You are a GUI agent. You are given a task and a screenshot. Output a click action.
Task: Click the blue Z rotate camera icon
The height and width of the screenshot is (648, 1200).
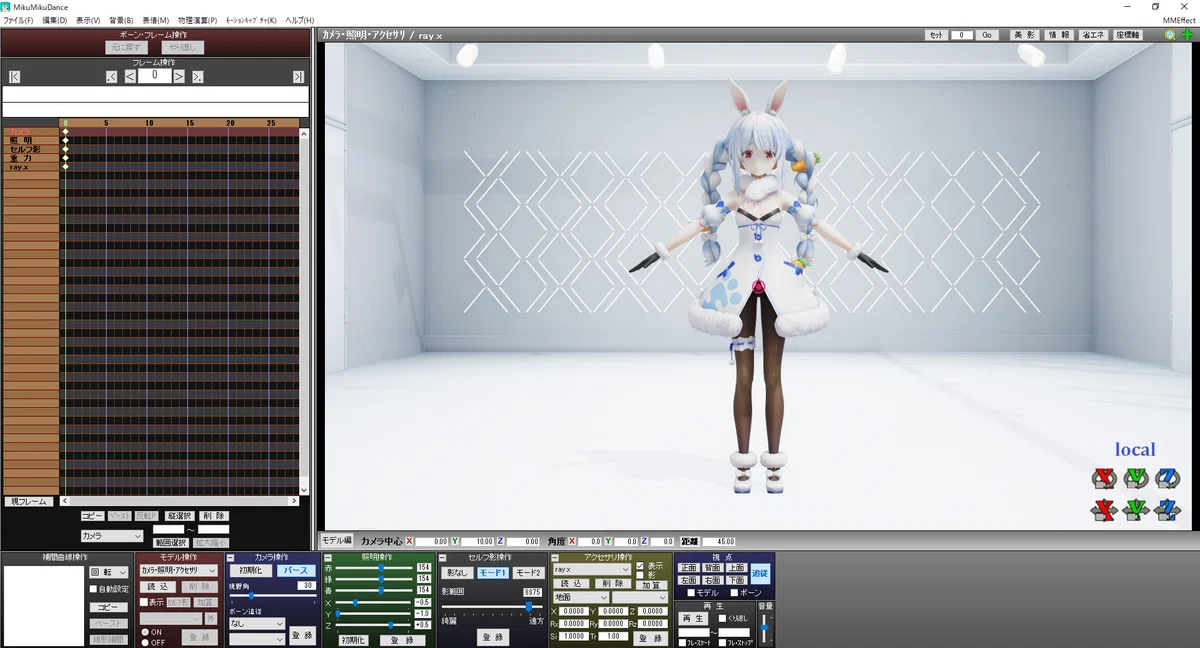point(1167,478)
